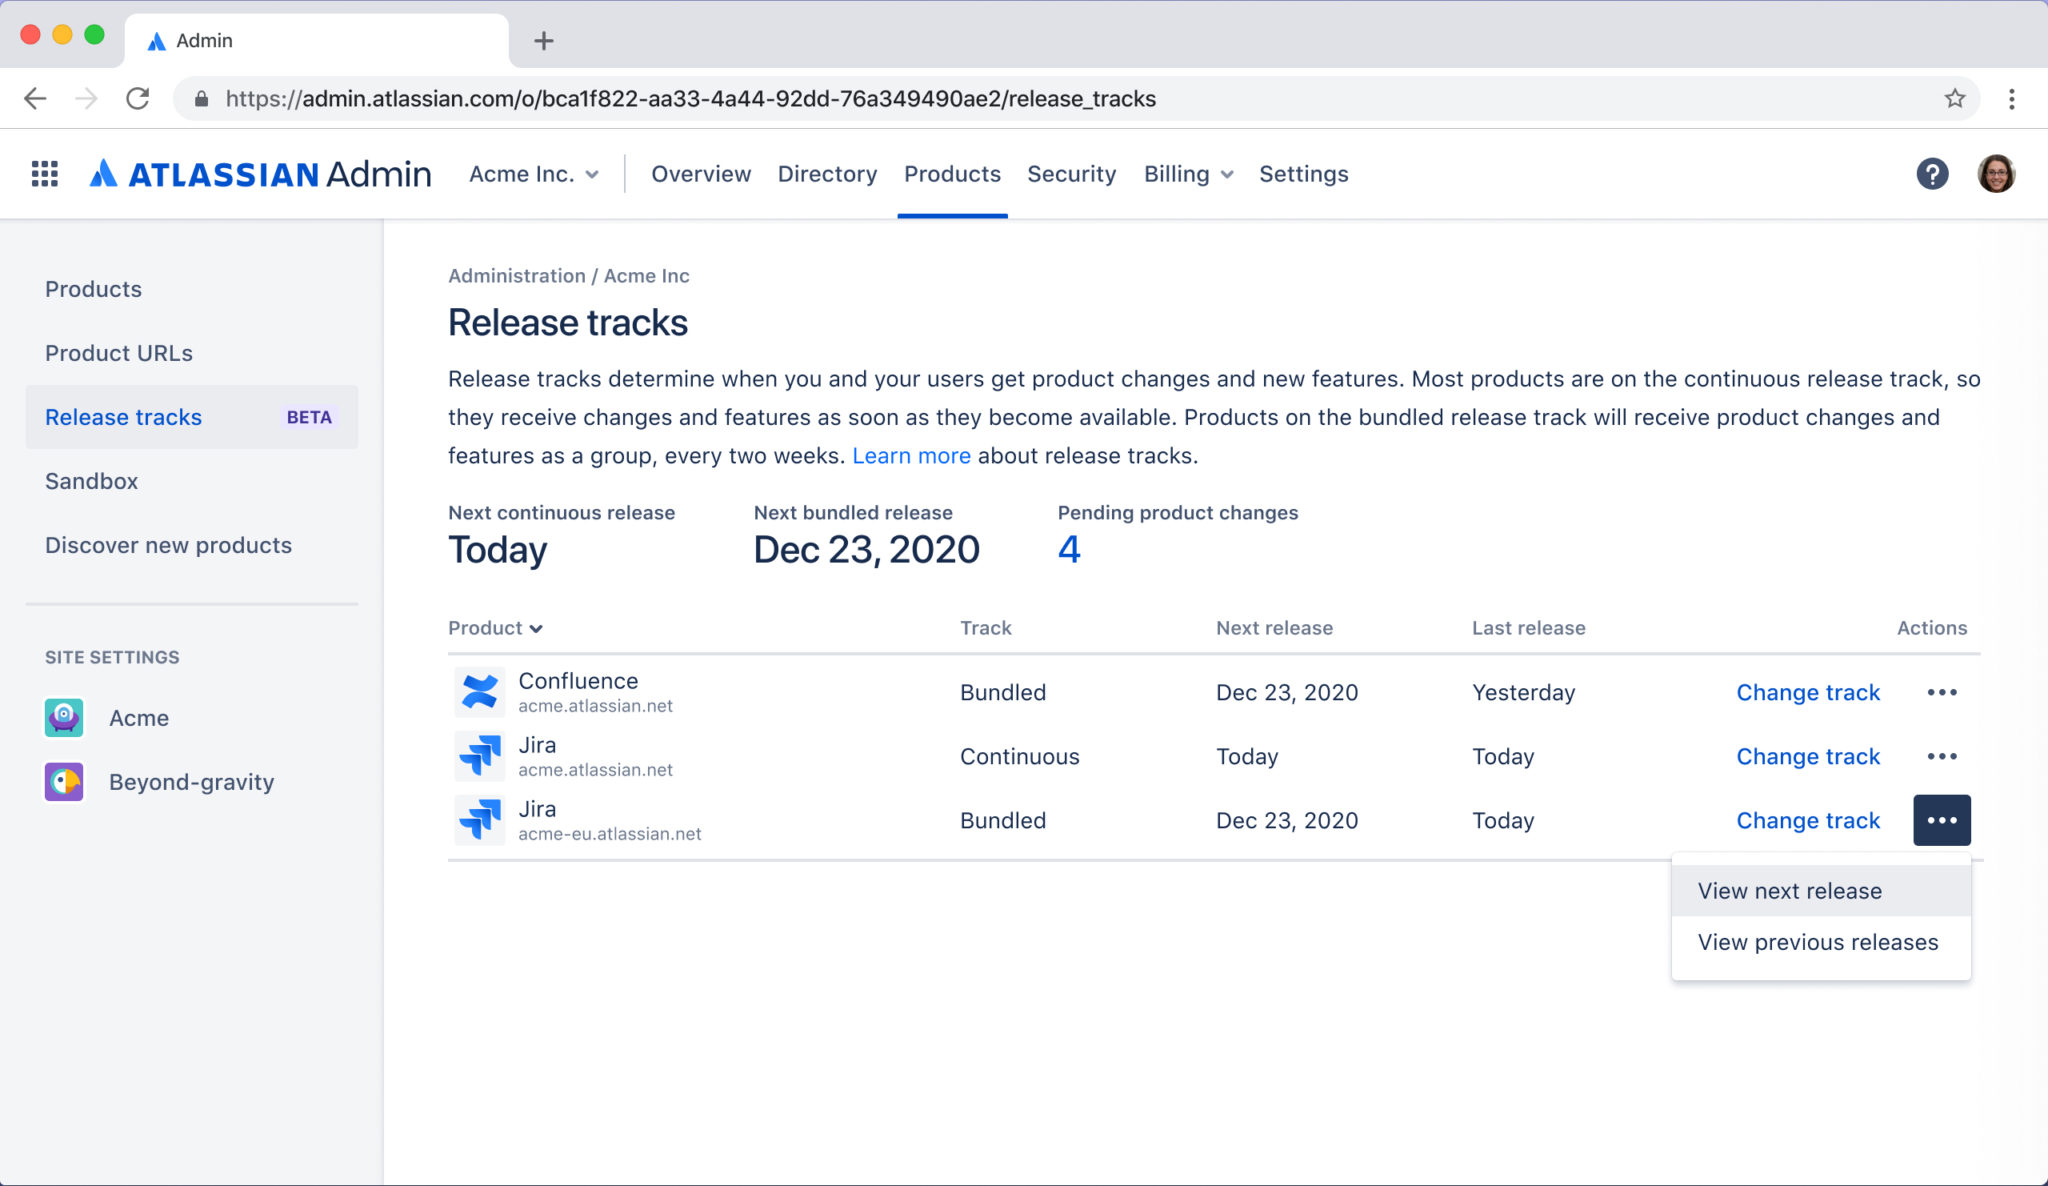The height and width of the screenshot is (1186, 2048).
Task: Click the Atlassian Admin logo
Action: click(x=262, y=174)
